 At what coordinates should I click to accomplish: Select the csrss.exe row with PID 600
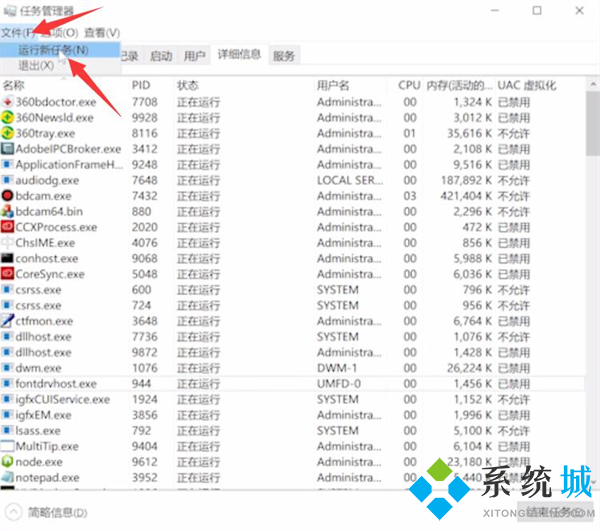[292, 290]
